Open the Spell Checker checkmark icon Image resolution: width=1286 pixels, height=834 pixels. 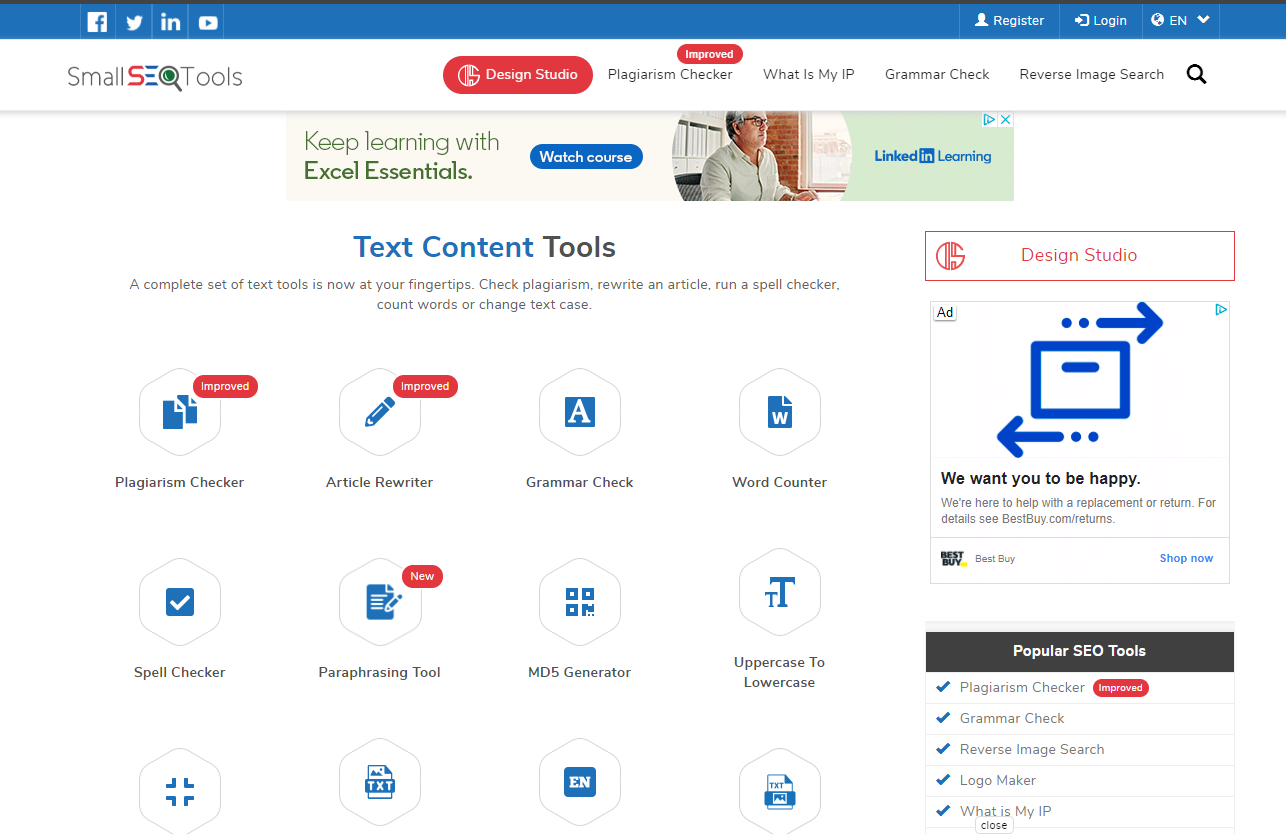tap(180, 601)
